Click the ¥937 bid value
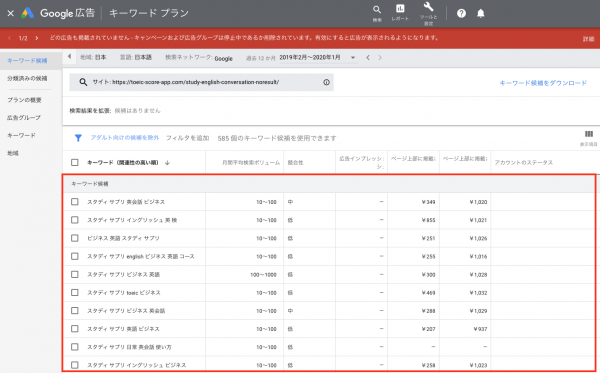The height and width of the screenshot is (373, 600). 480,329
